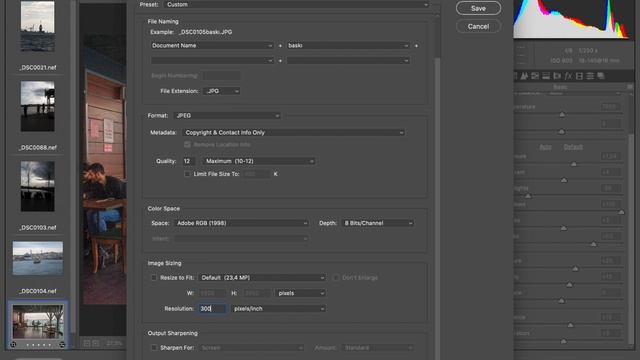Open the Metadata Copyright & Contact Info dropdown
Screen dimensions: 640x360
[x=293, y=133]
